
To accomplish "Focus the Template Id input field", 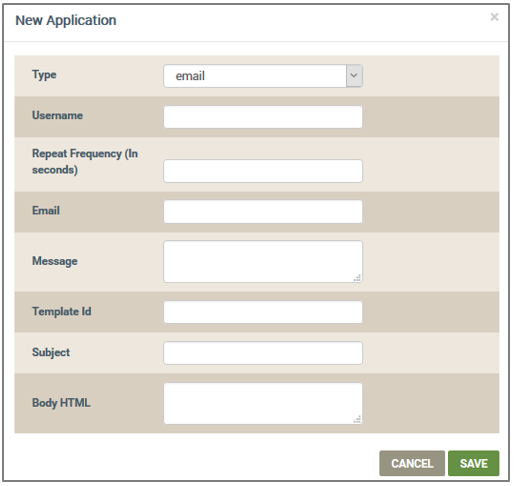I will coord(263,312).
